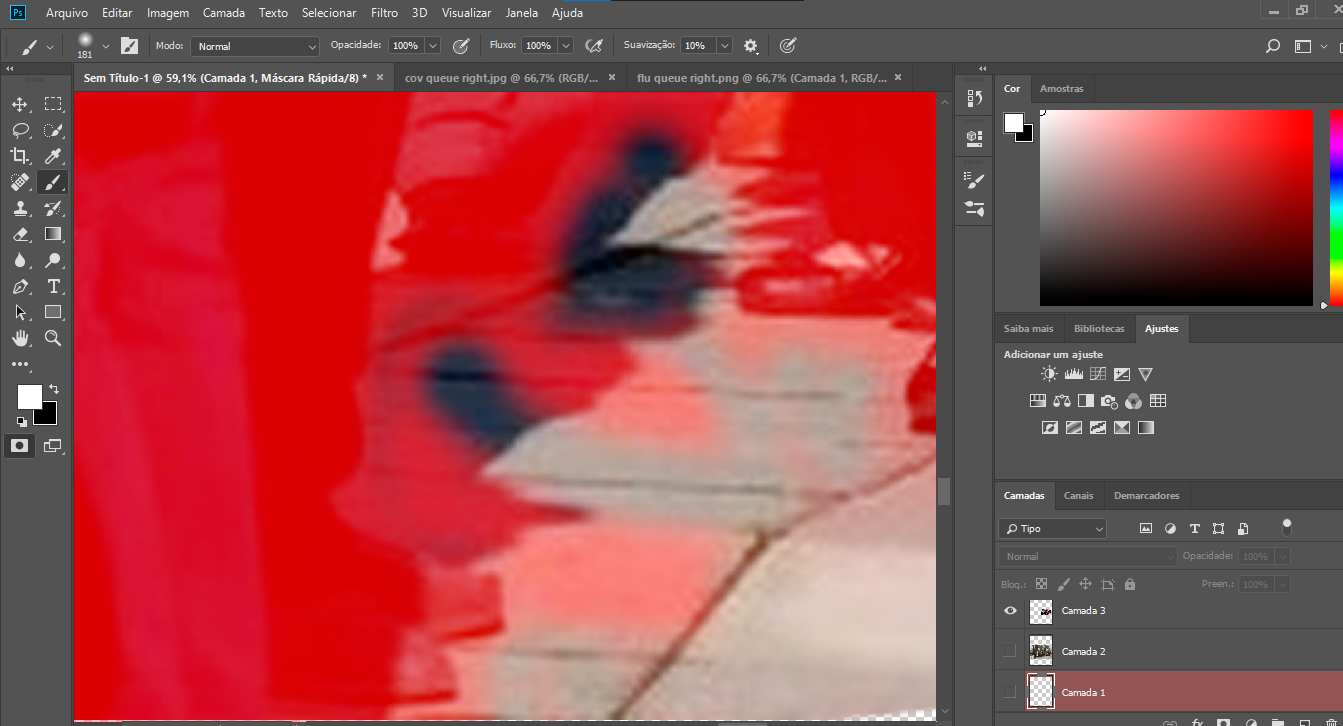The height and width of the screenshot is (726, 1343).
Task: Open the Filtro menu
Action: click(x=384, y=13)
